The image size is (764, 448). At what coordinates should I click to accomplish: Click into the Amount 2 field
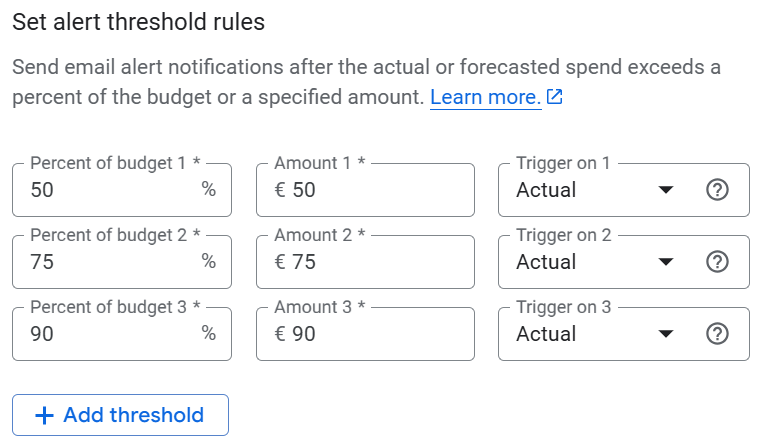coord(365,262)
